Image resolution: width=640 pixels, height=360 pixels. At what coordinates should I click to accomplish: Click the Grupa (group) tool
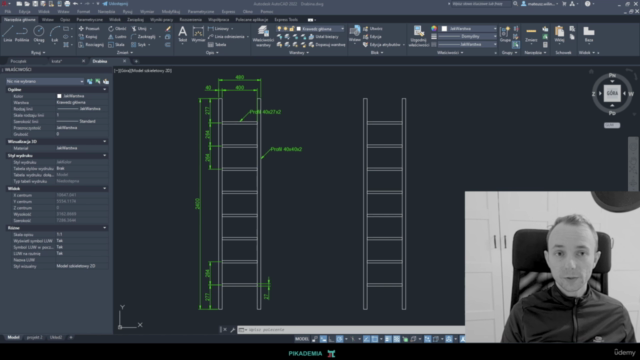[x=505, y=34]
